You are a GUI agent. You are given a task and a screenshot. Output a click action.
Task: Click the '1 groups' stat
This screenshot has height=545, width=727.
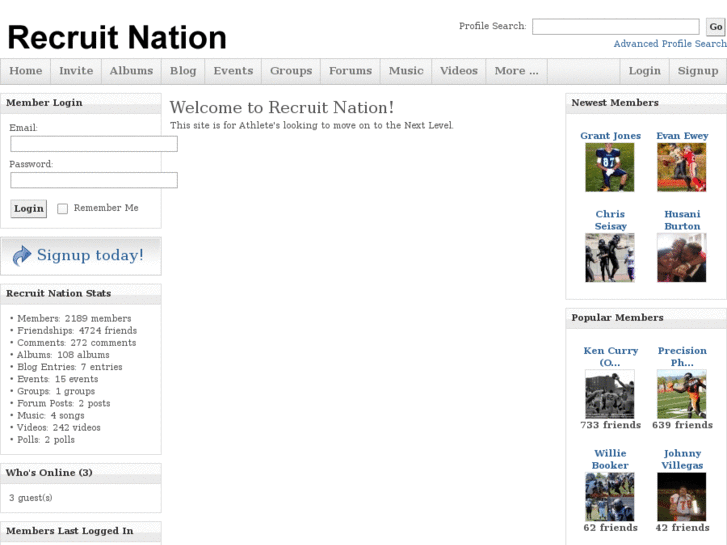[x=75, y=391]
